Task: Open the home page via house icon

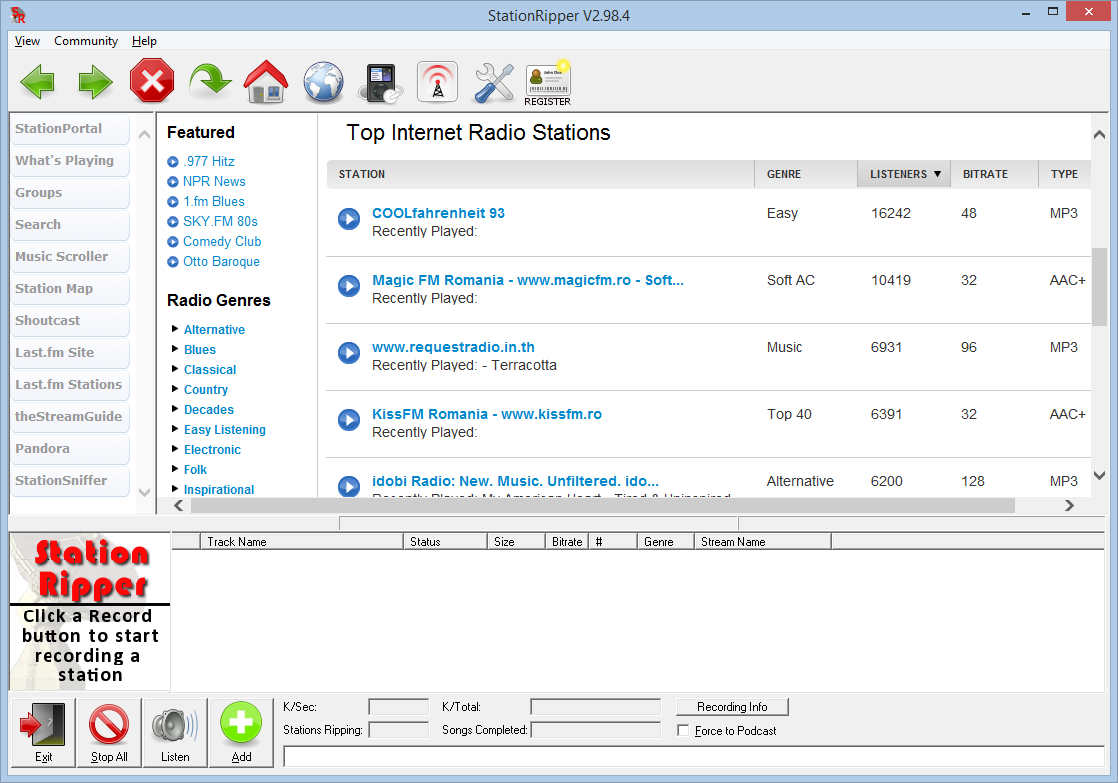Action: (x=266, y=81)
